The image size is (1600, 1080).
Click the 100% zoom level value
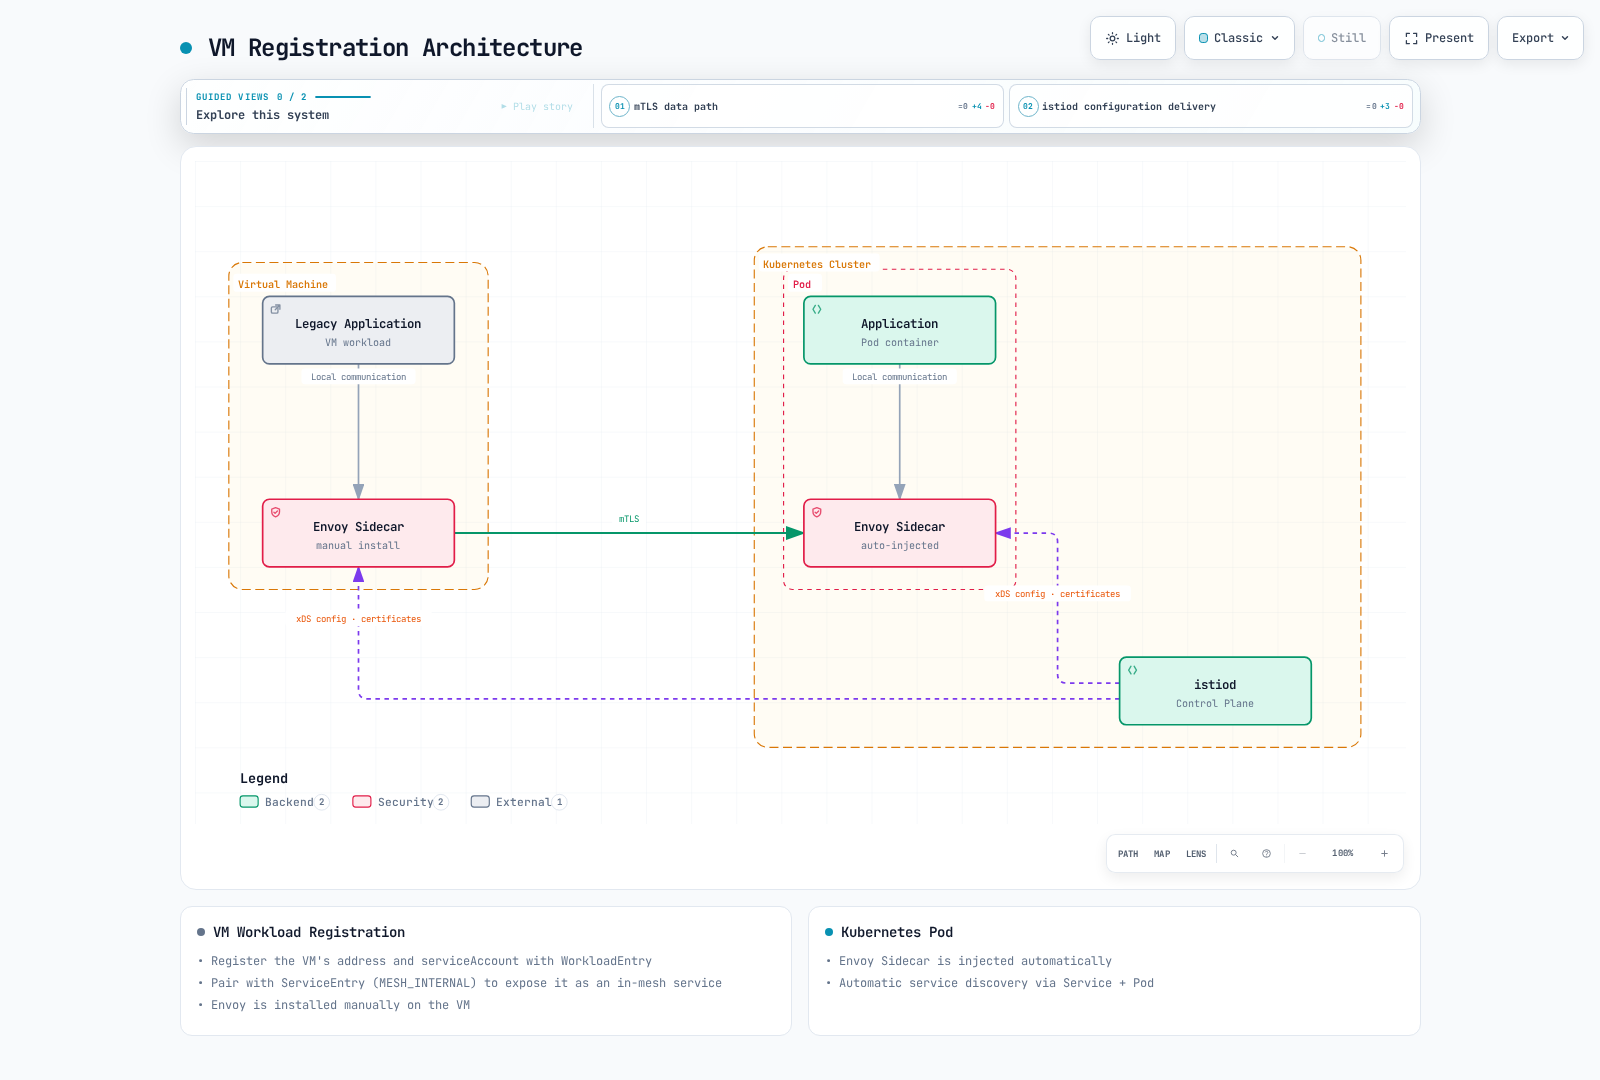point(1342,854)
